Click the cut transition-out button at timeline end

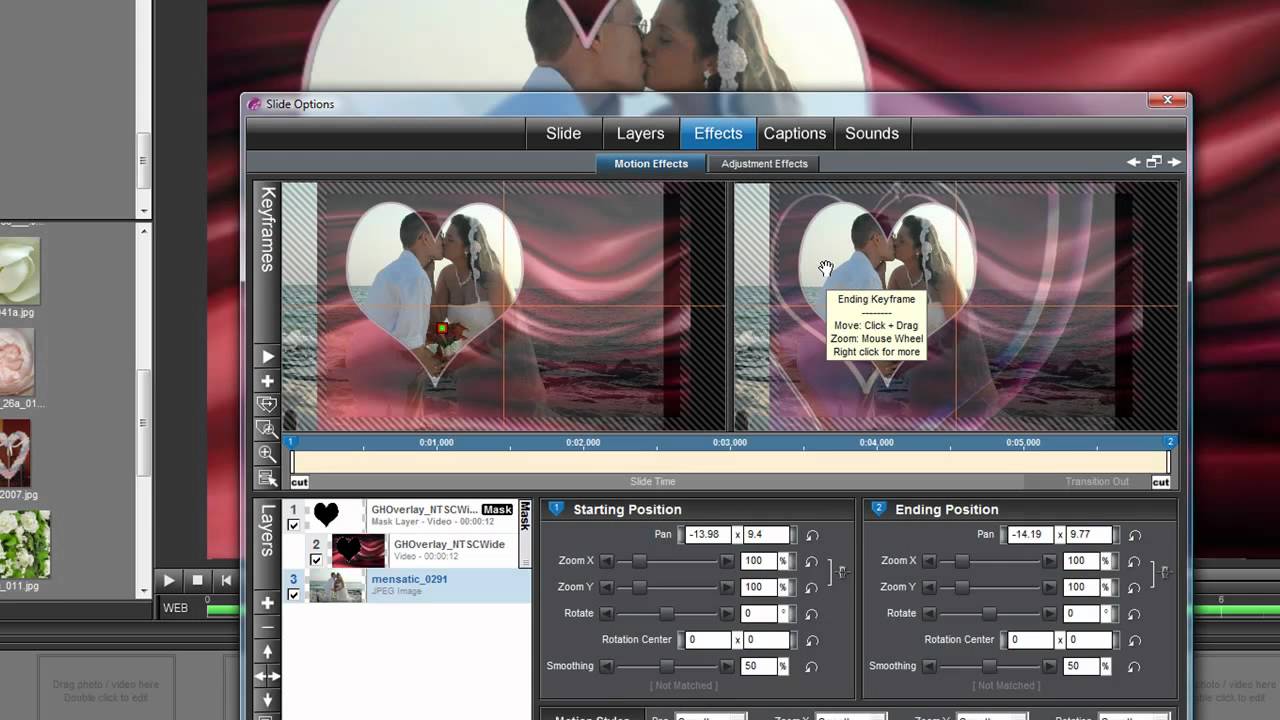click(1161, 482)
